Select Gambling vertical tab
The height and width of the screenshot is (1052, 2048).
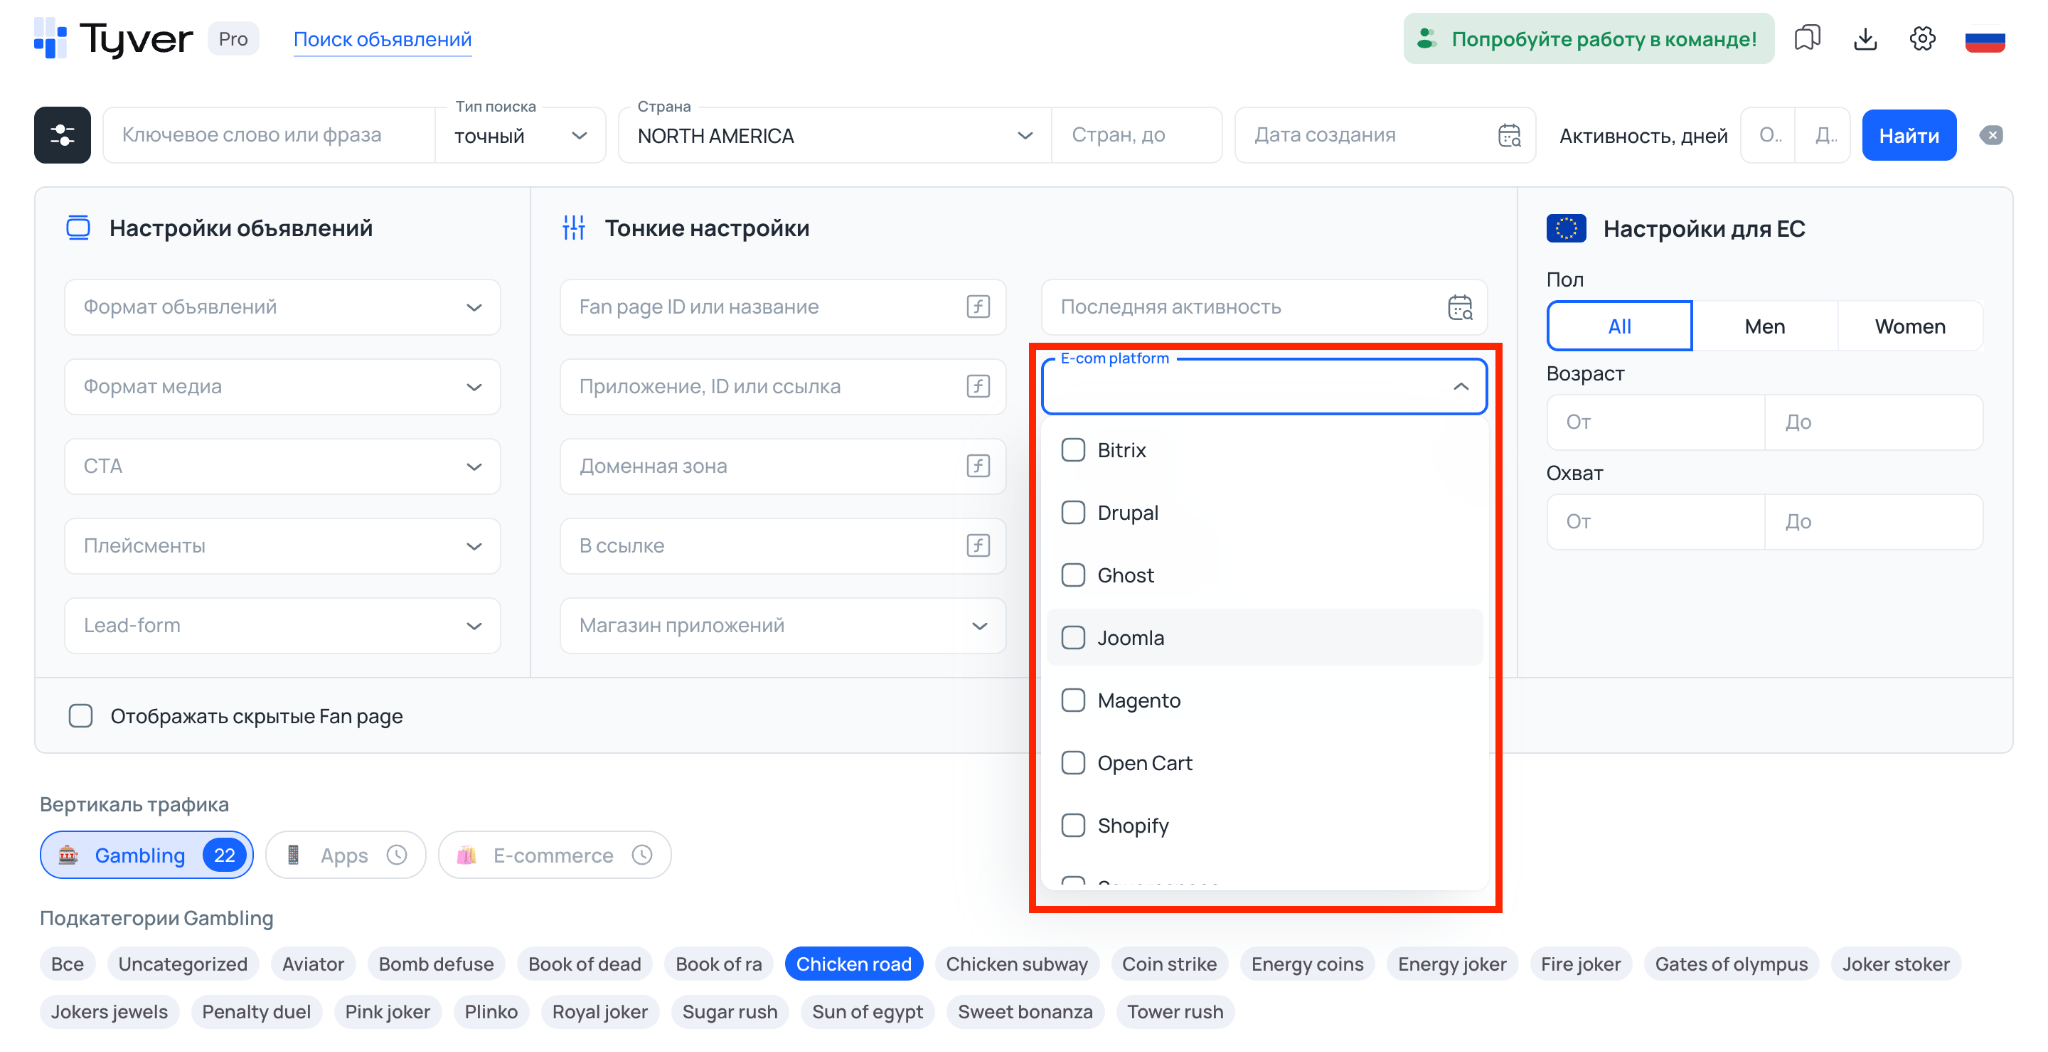tap(147, 855)
